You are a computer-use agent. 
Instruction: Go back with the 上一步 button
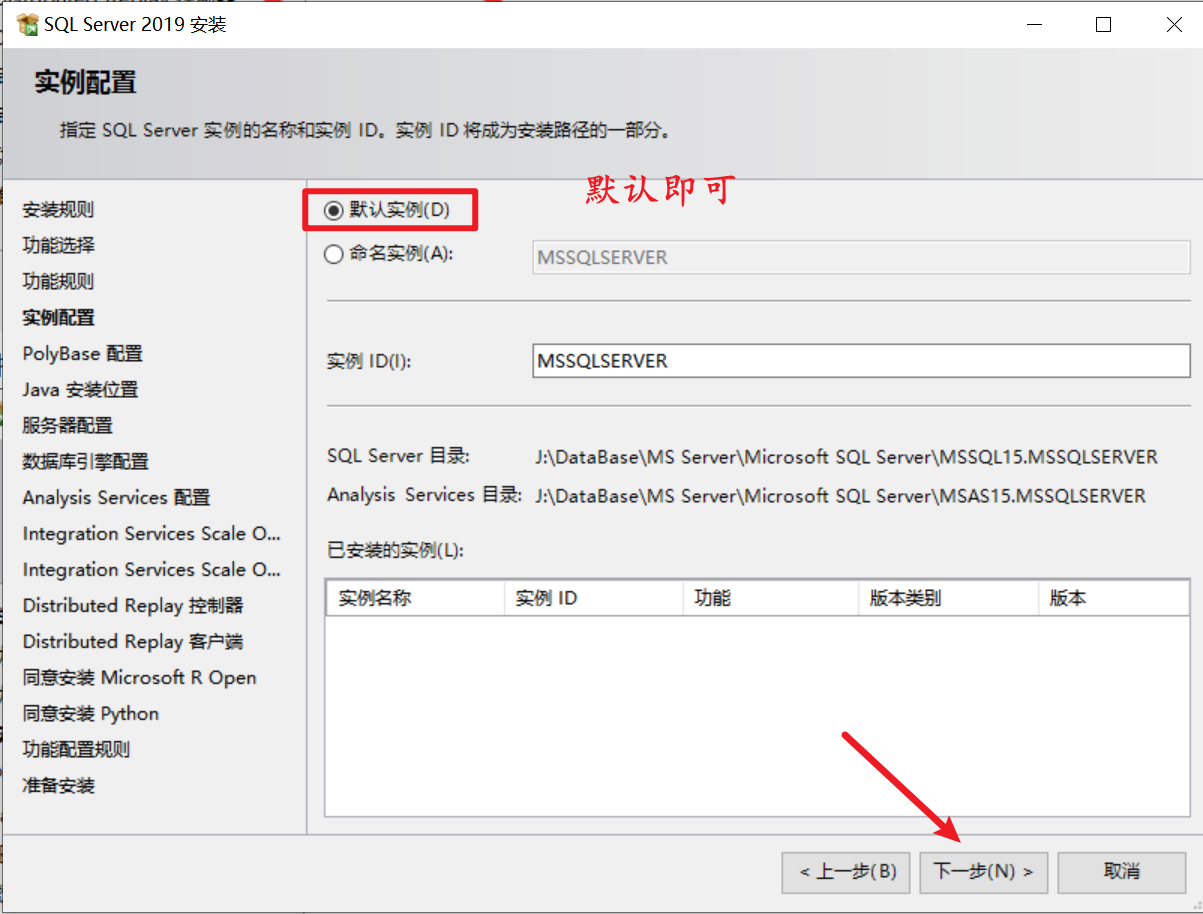(x=846, y=872)
